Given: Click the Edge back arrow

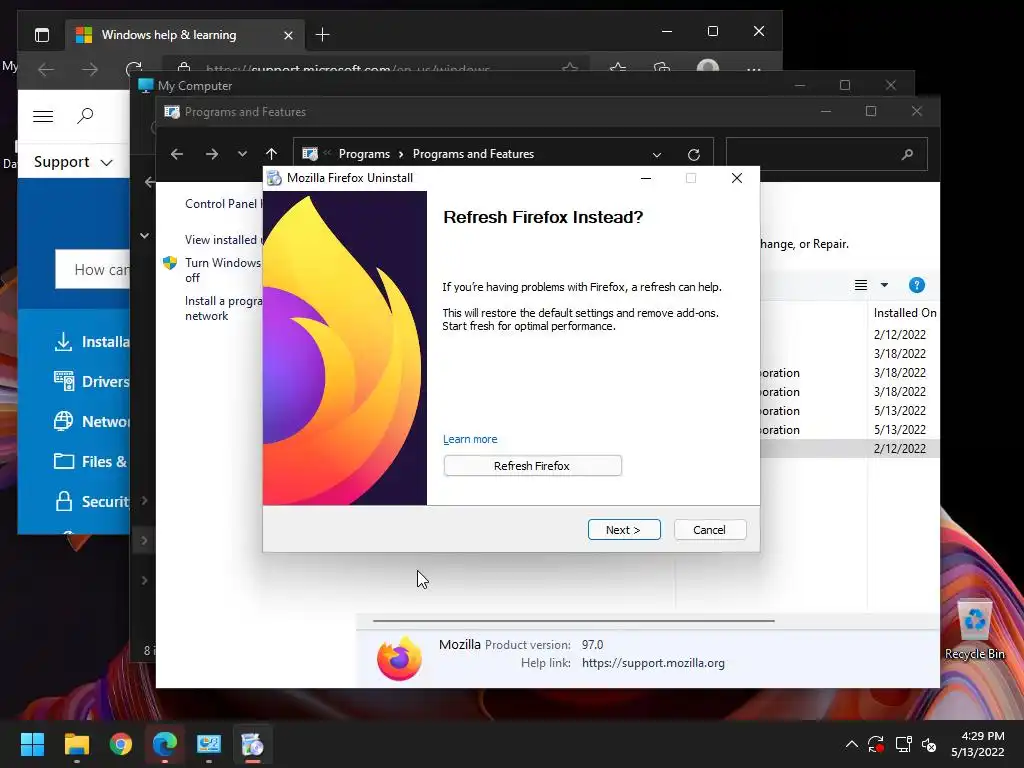Looking at the screenshot, I should point(46,69).
